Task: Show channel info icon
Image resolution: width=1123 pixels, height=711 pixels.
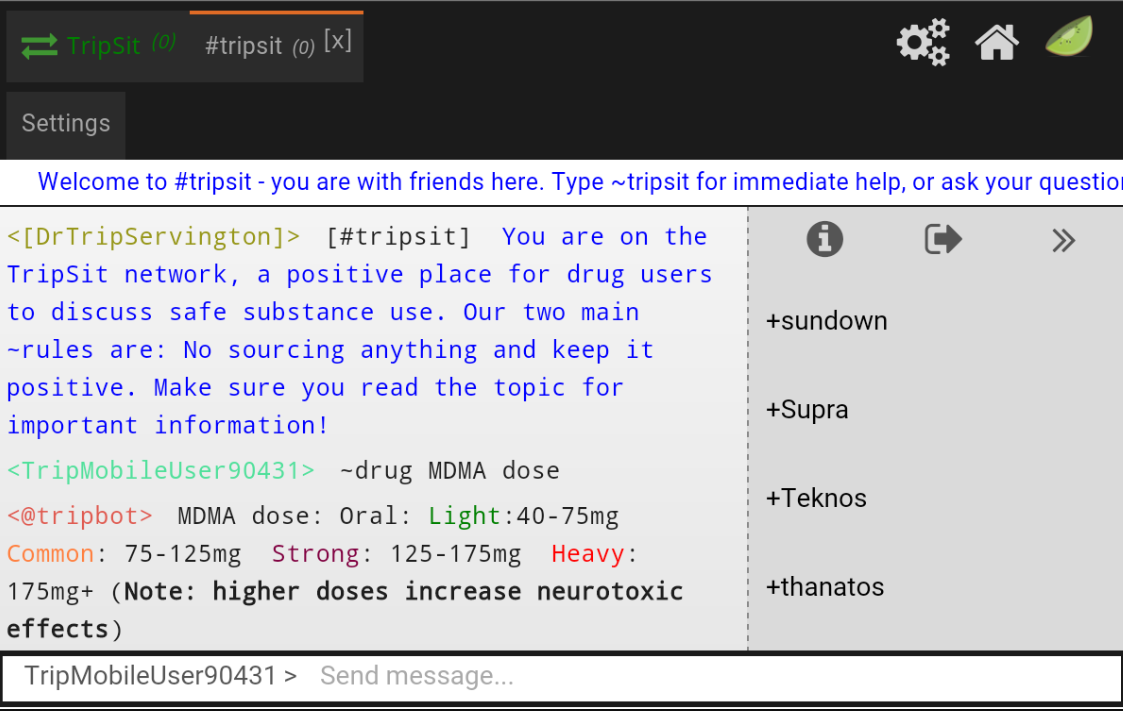Action: pyautogui.click(x=824, y=239)
